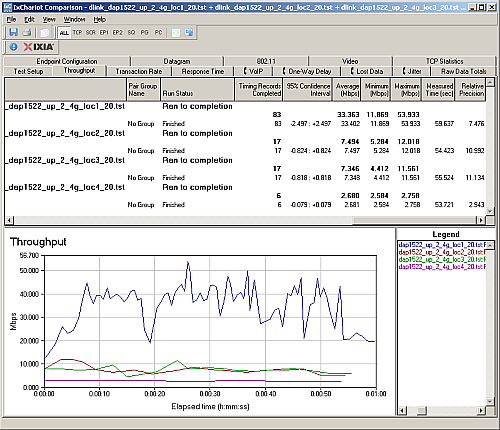Click the green grid icon after PC
Screen dimensions: 500x430
pos(176,32)
